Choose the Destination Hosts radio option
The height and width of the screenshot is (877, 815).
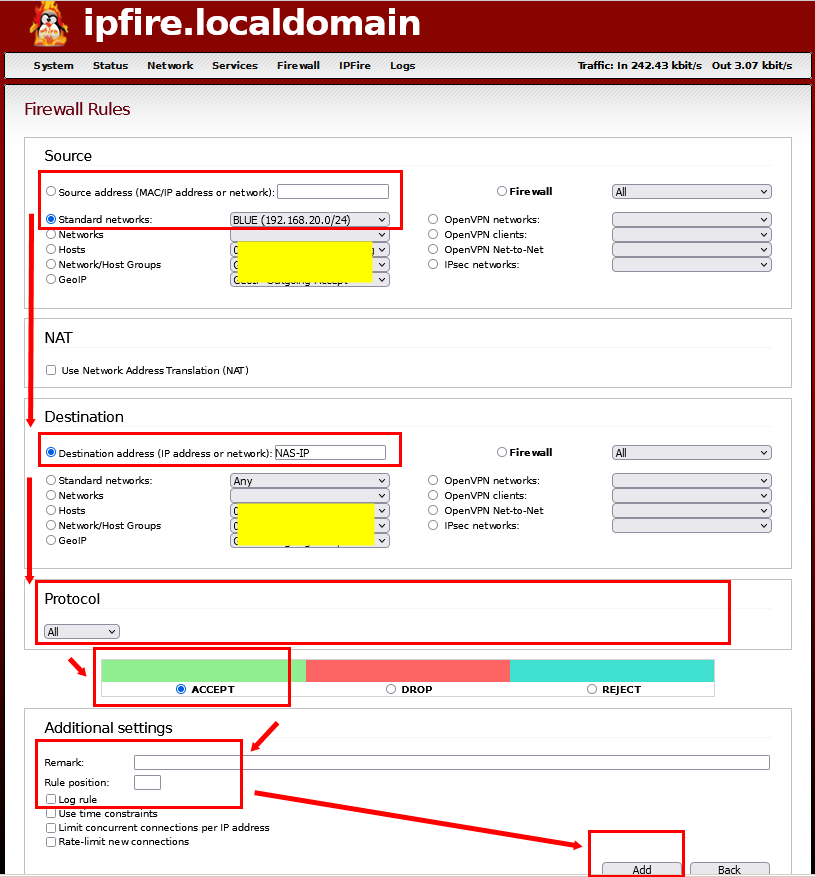click(x=51, y=510)
